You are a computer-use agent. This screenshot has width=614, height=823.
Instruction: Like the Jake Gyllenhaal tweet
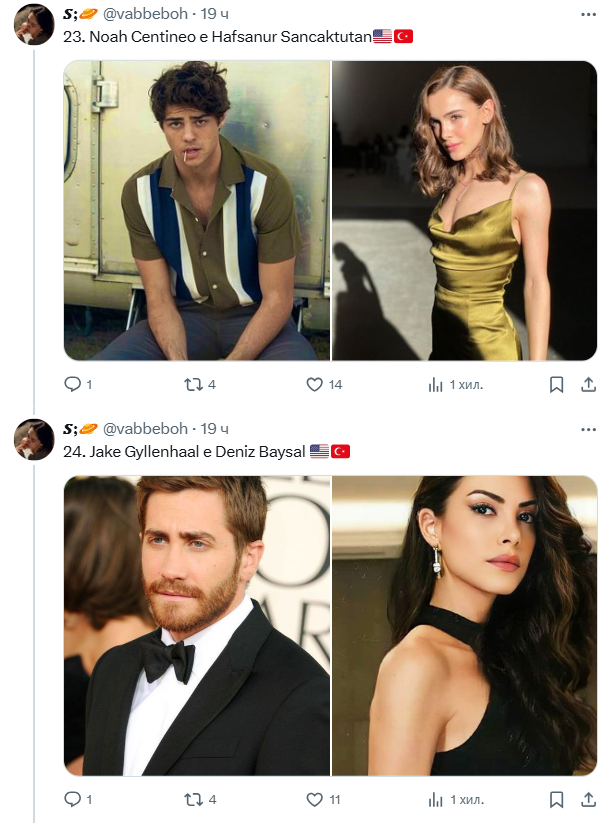[314, 799]
